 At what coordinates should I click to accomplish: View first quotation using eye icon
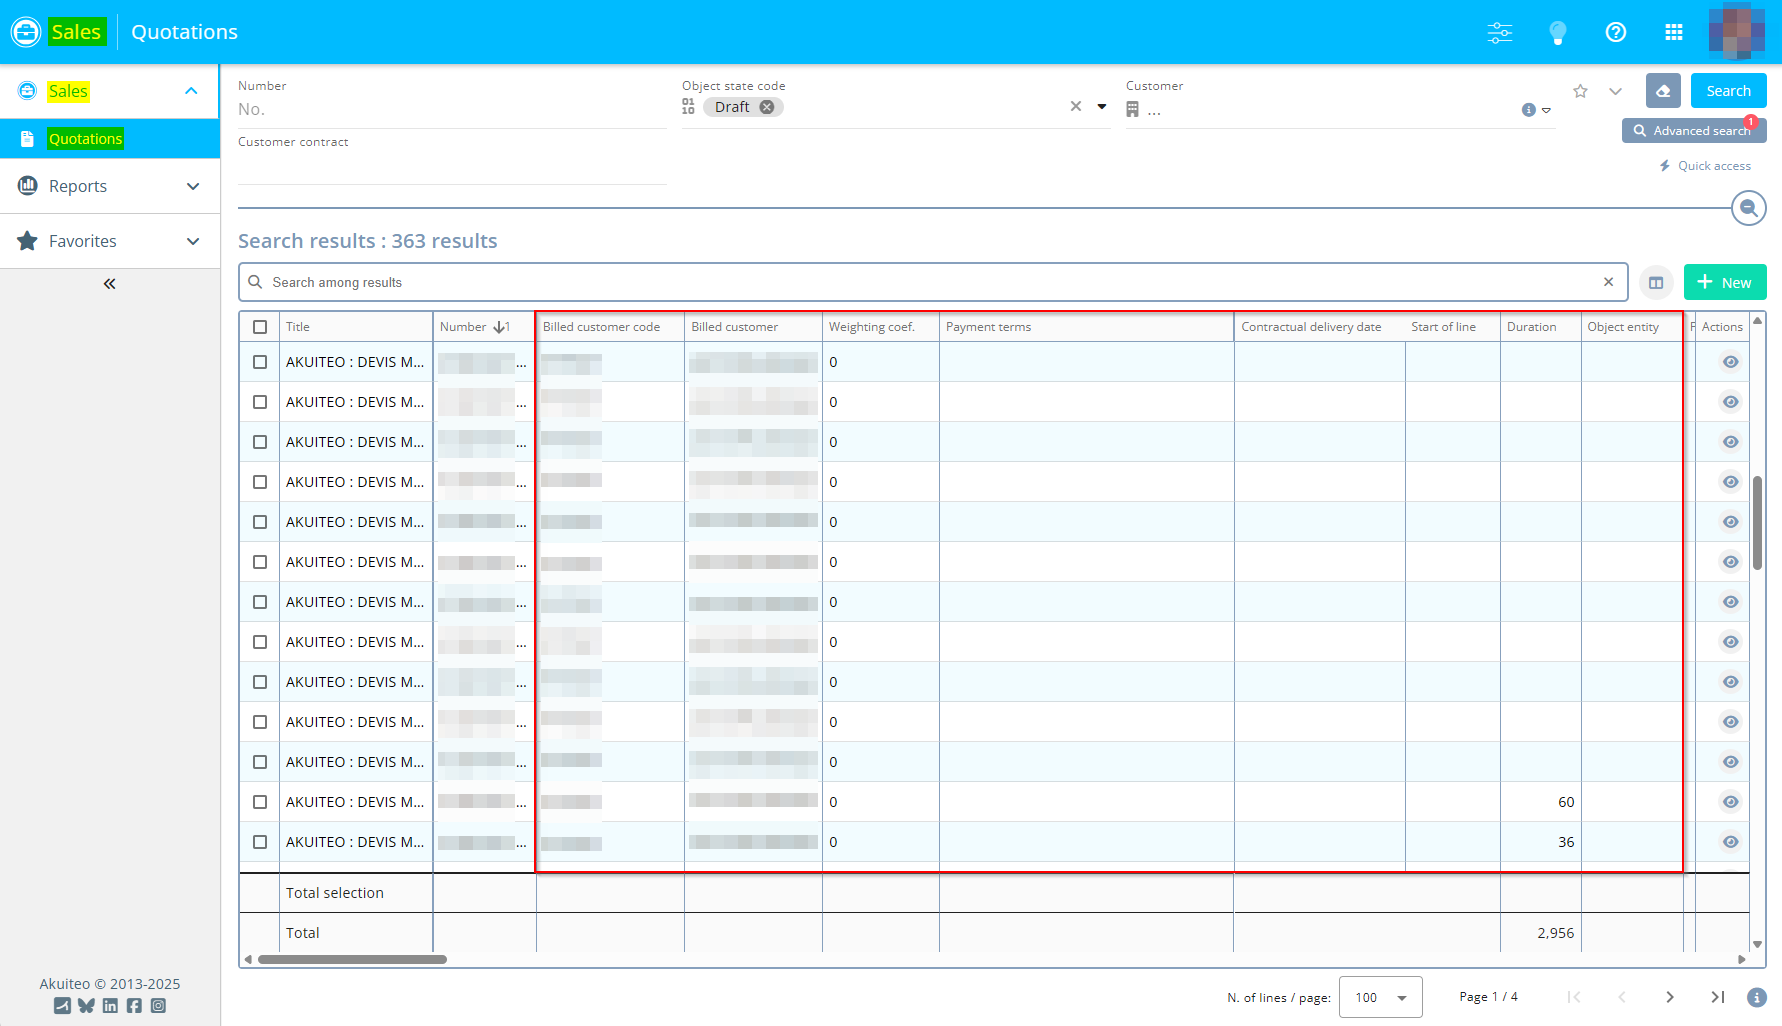pos(1730,362)
